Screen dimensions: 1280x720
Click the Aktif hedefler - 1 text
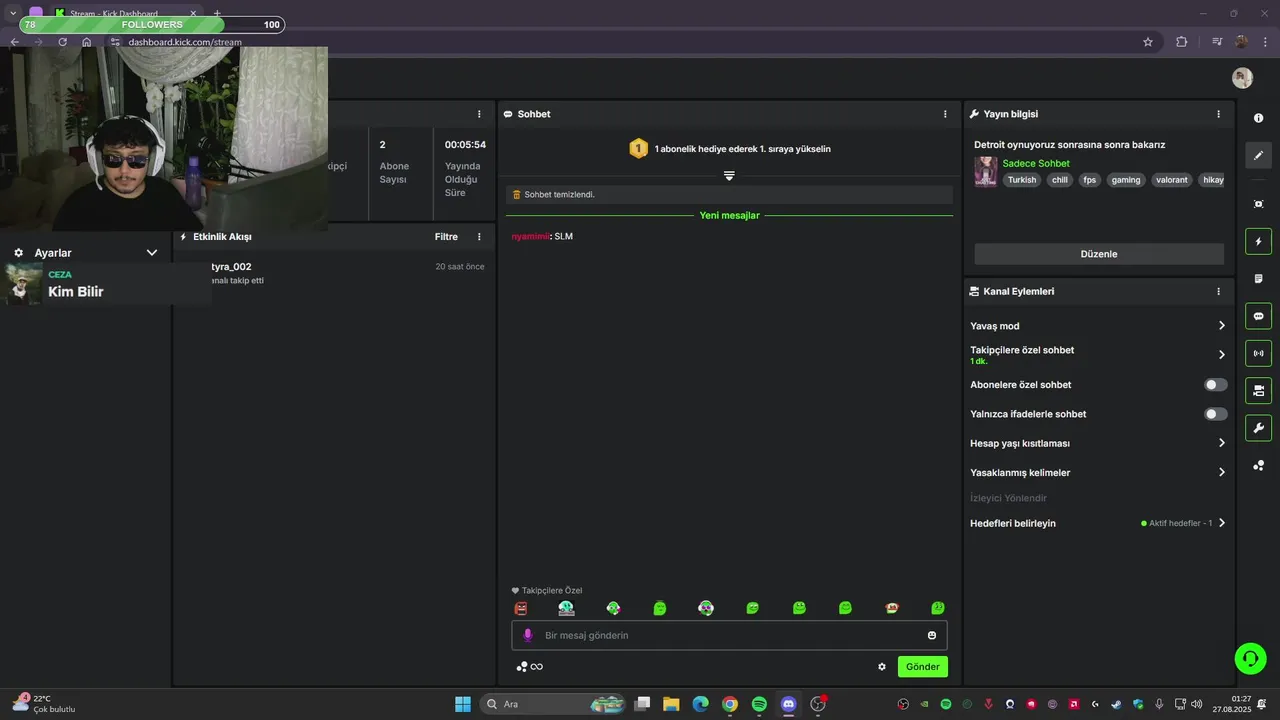[x=1181, y=523]
